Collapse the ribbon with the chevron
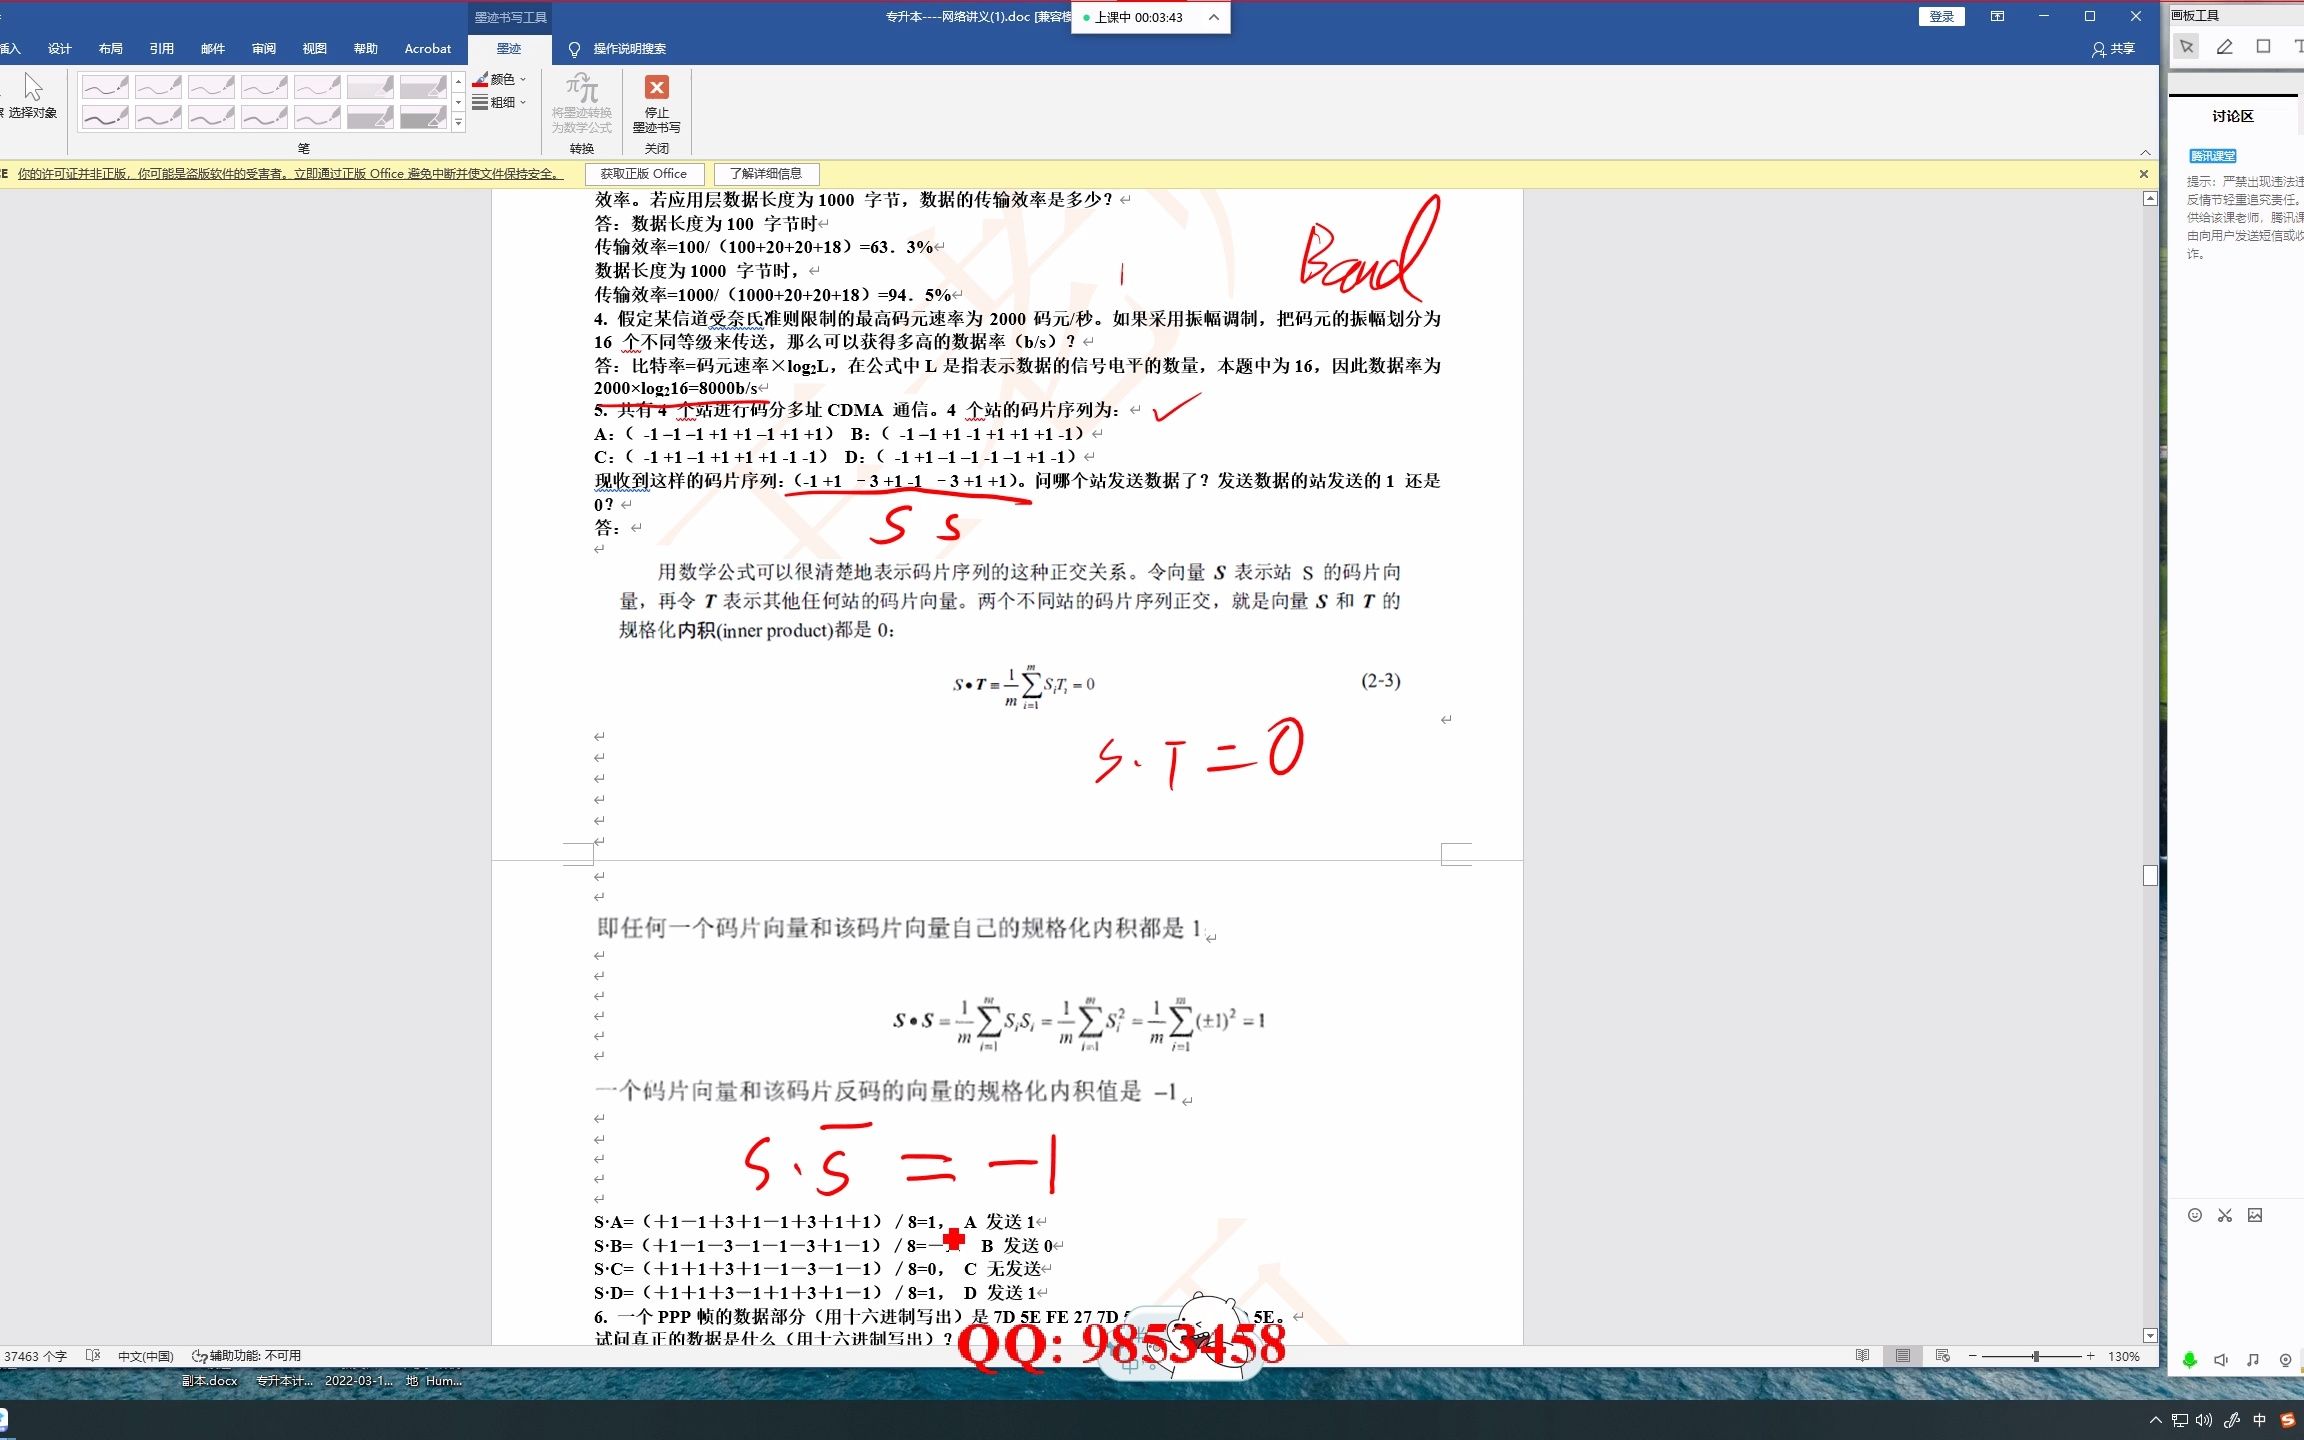 [x=2145, y=152]
